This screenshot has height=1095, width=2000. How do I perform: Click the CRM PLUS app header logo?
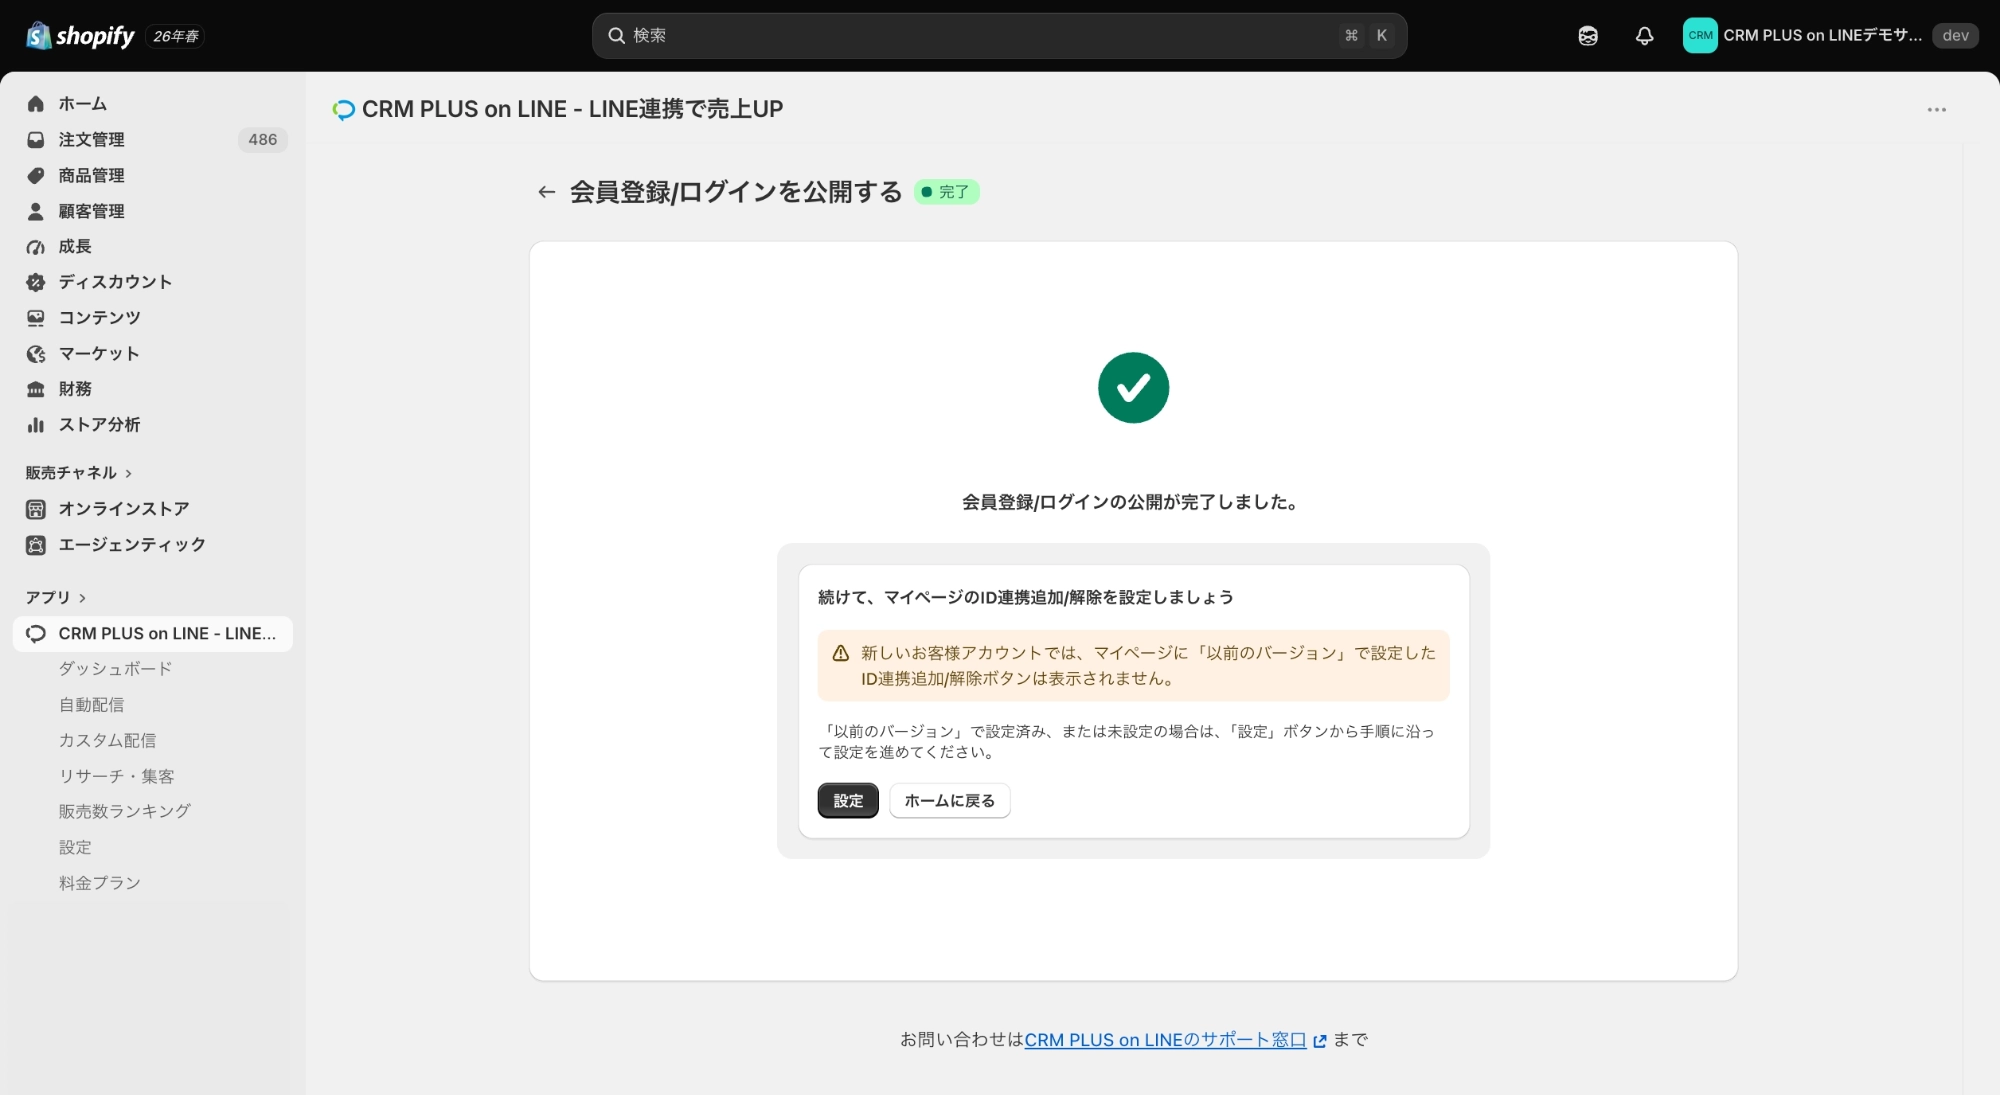[x=344, y=110]
